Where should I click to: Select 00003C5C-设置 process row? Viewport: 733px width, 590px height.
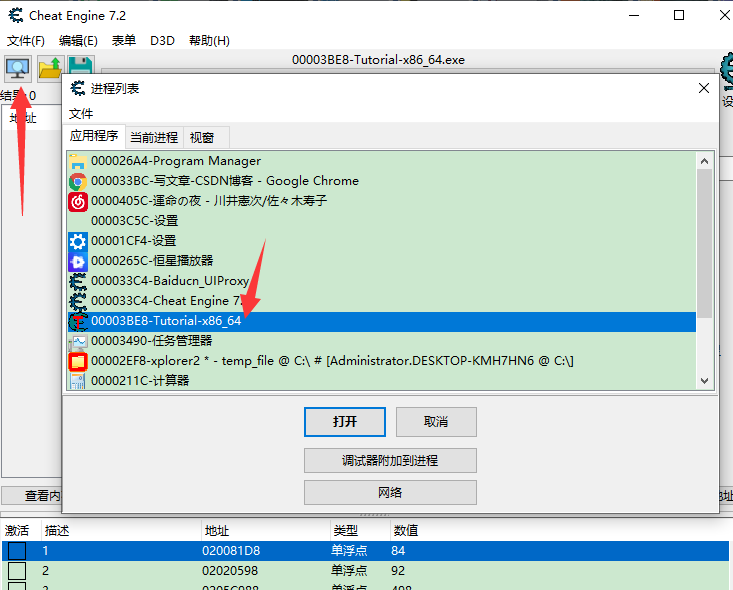pos(381,221)
